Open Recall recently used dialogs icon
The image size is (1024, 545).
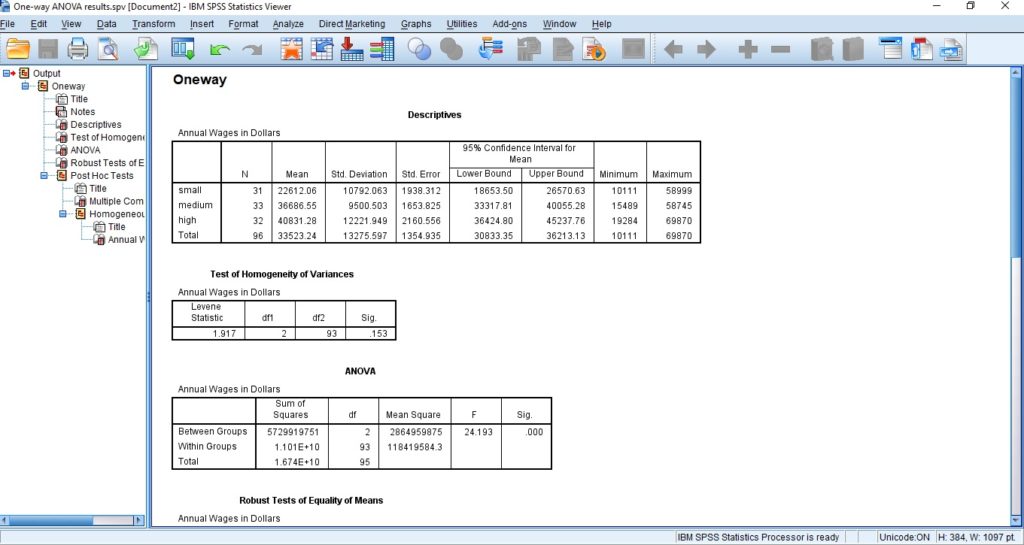pyautogui.click(x=184, y=49)
